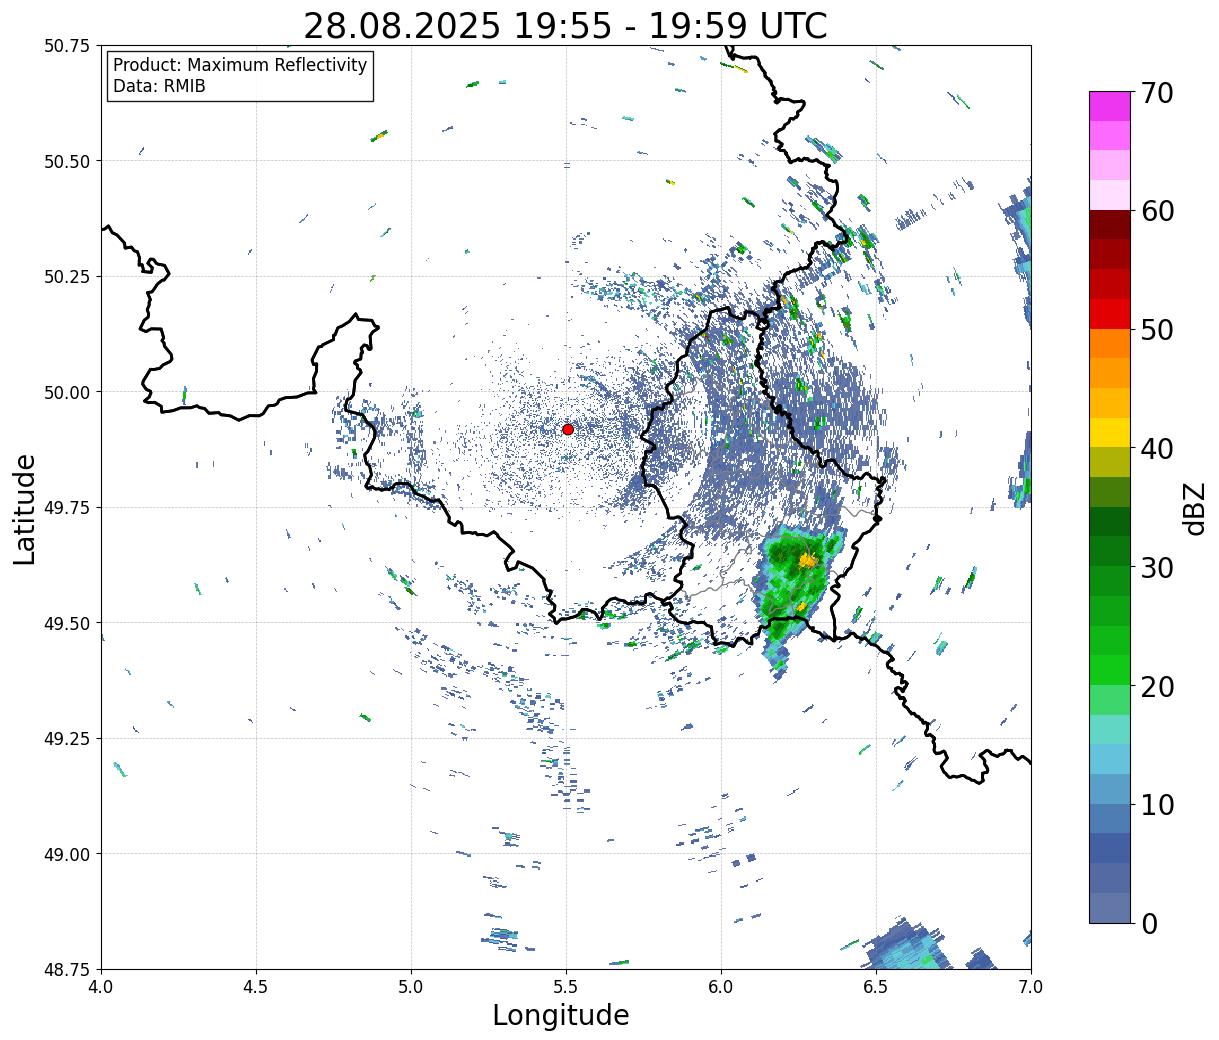Click the longitude tick label '5.0'
Screen dimensions: 1219x1040
tap(411, 987)
